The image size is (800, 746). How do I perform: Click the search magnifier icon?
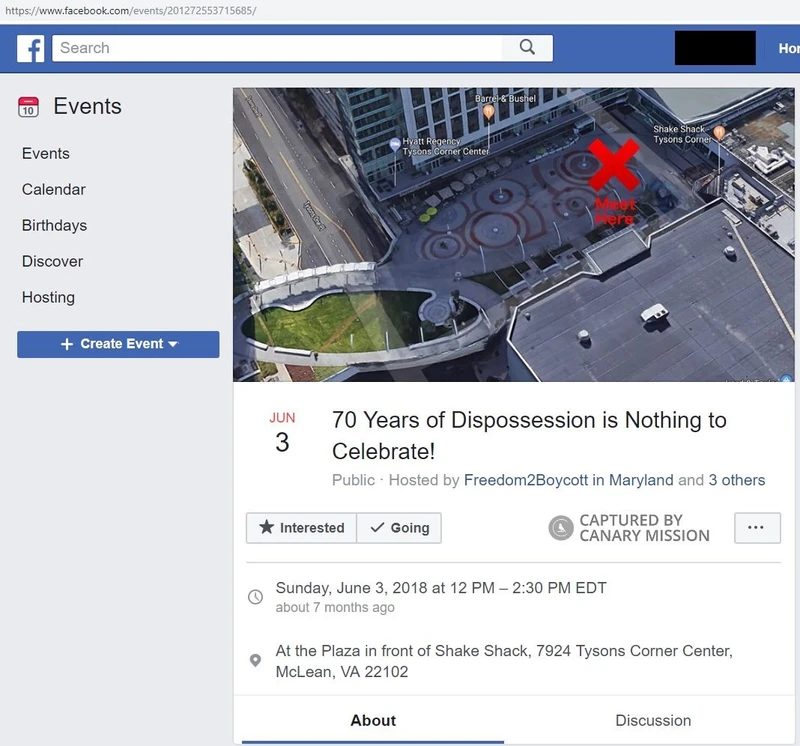coord(527,47)
